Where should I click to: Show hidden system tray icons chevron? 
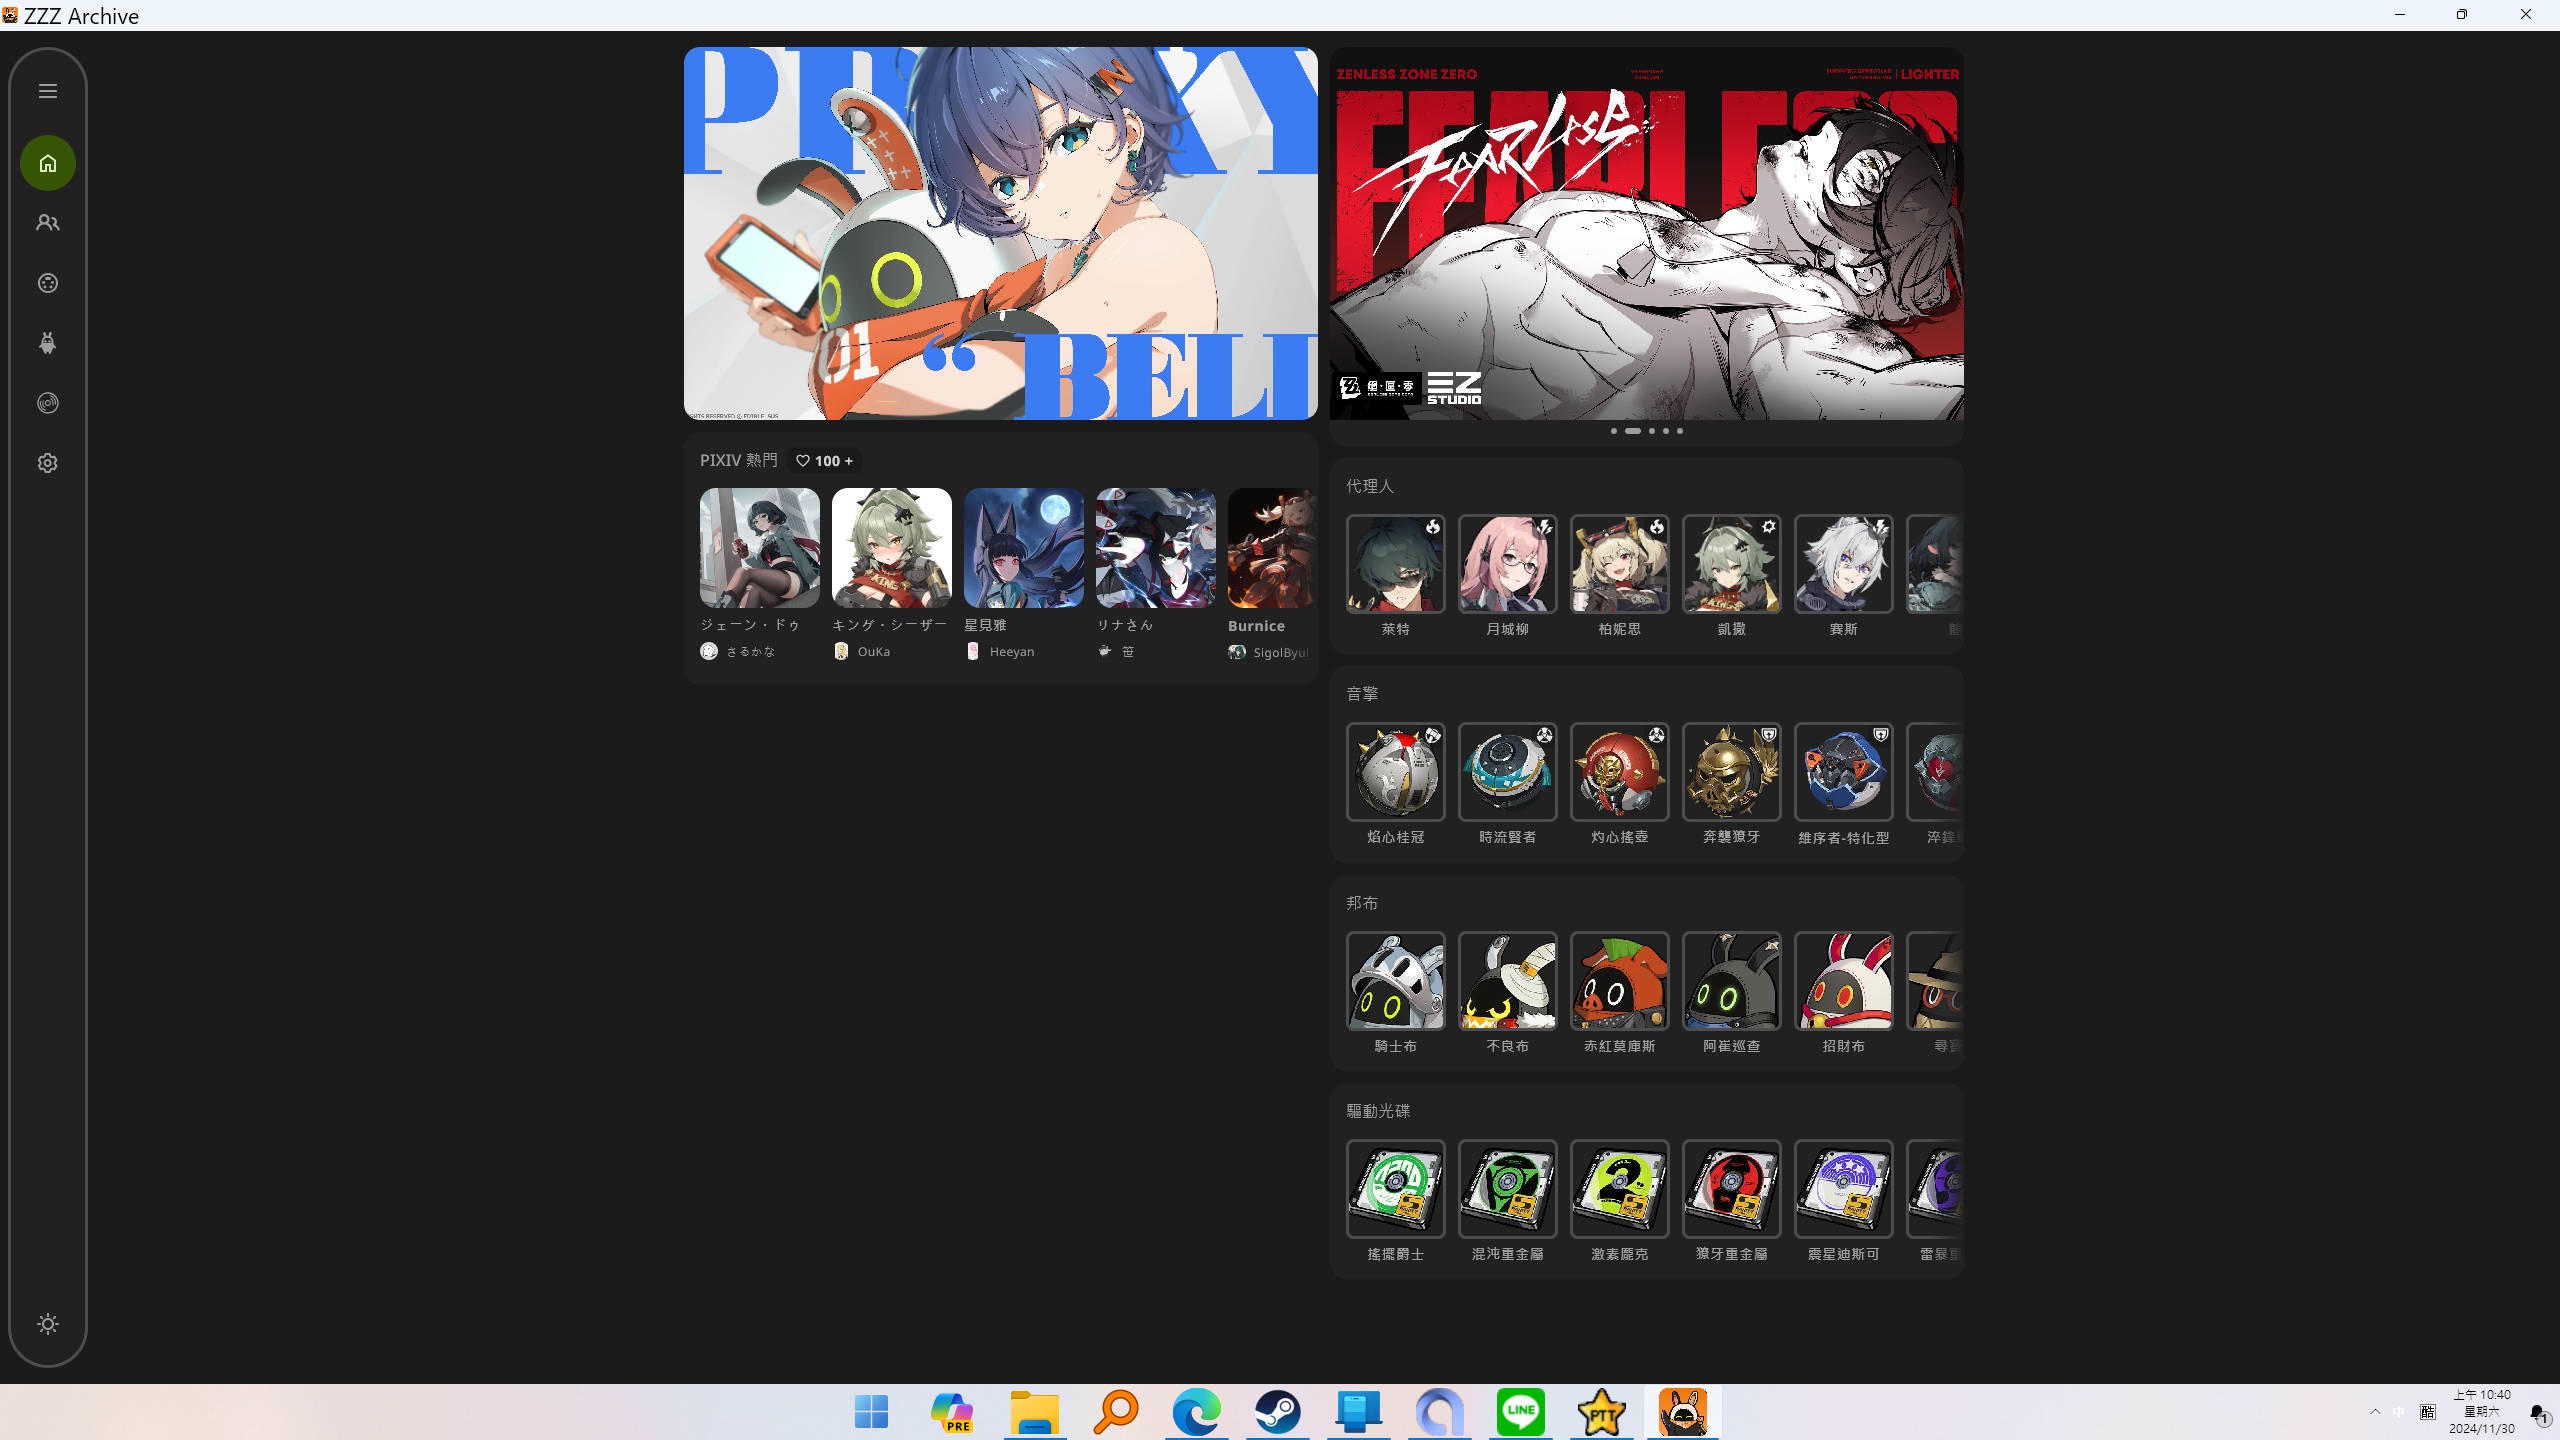click(2375, 1412)
